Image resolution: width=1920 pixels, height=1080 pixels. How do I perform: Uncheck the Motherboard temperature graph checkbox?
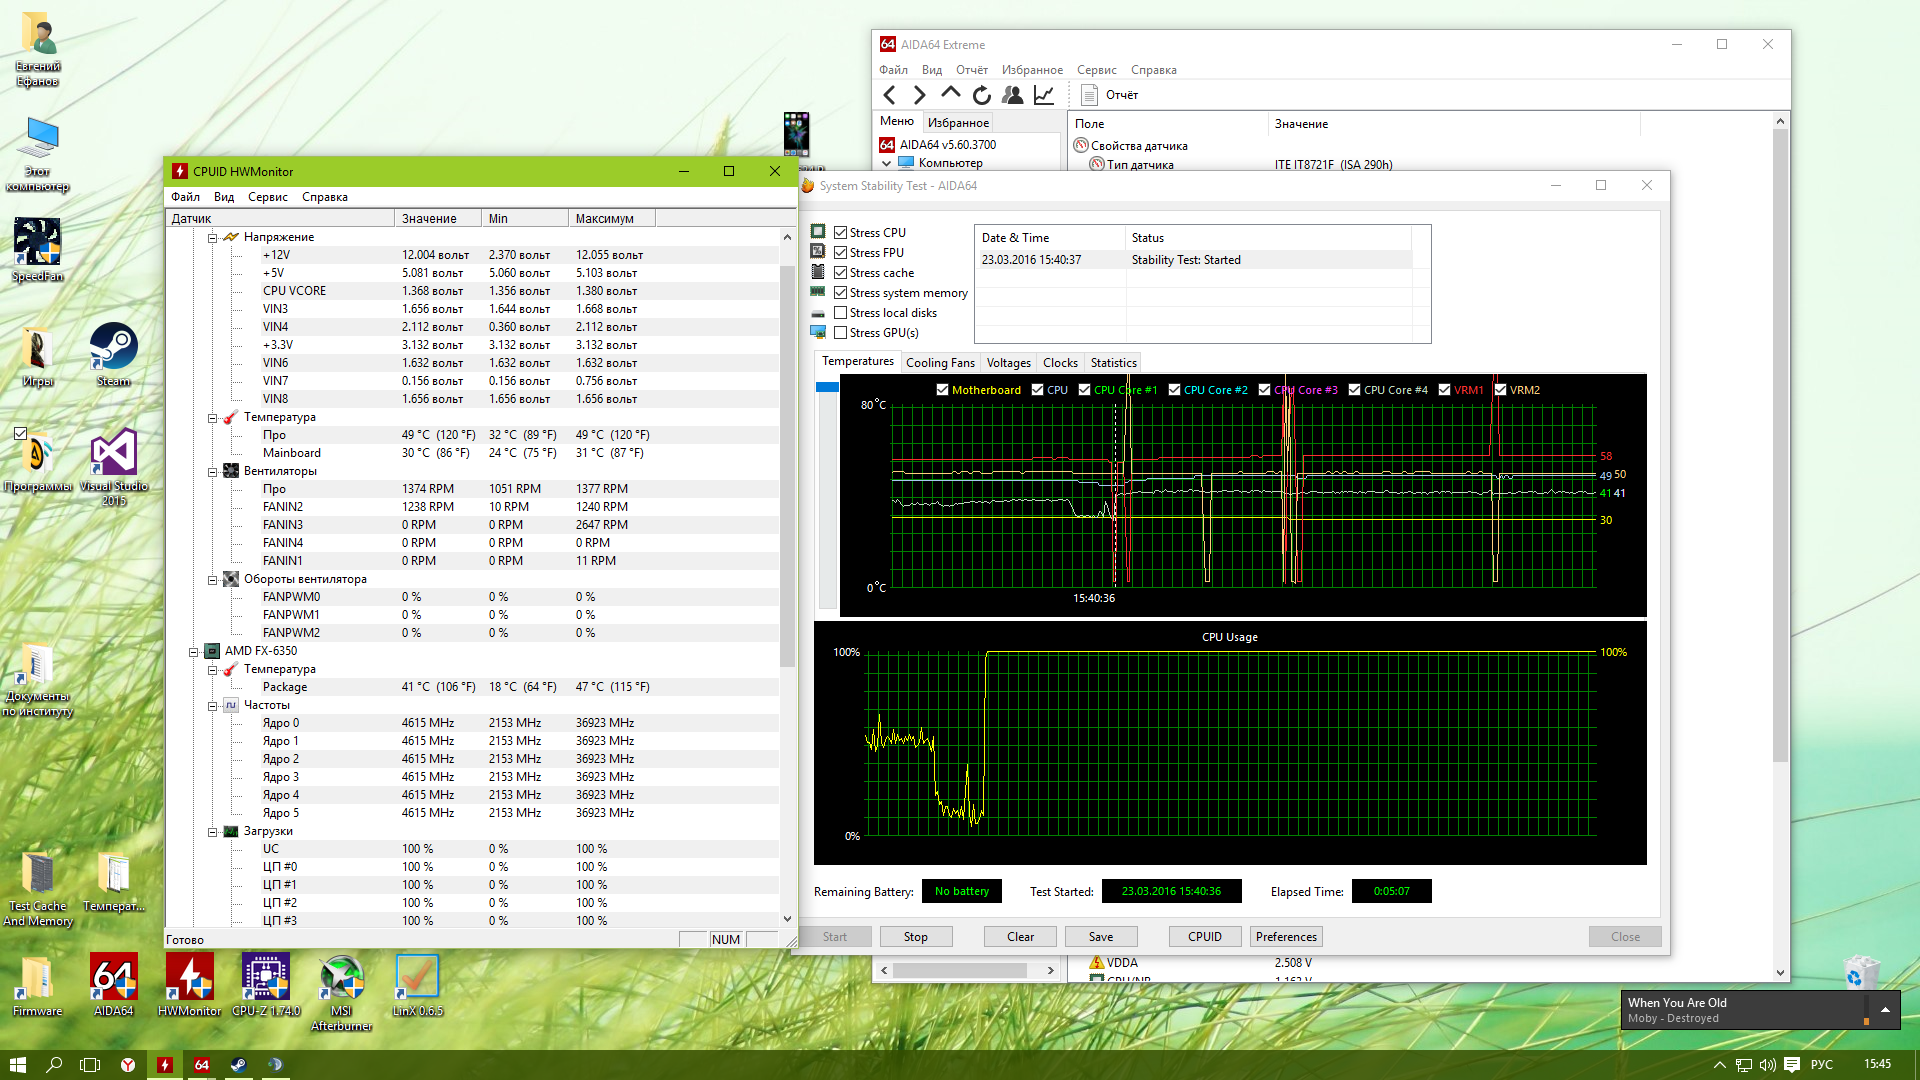pyautogui.click(x=942, y=390)
